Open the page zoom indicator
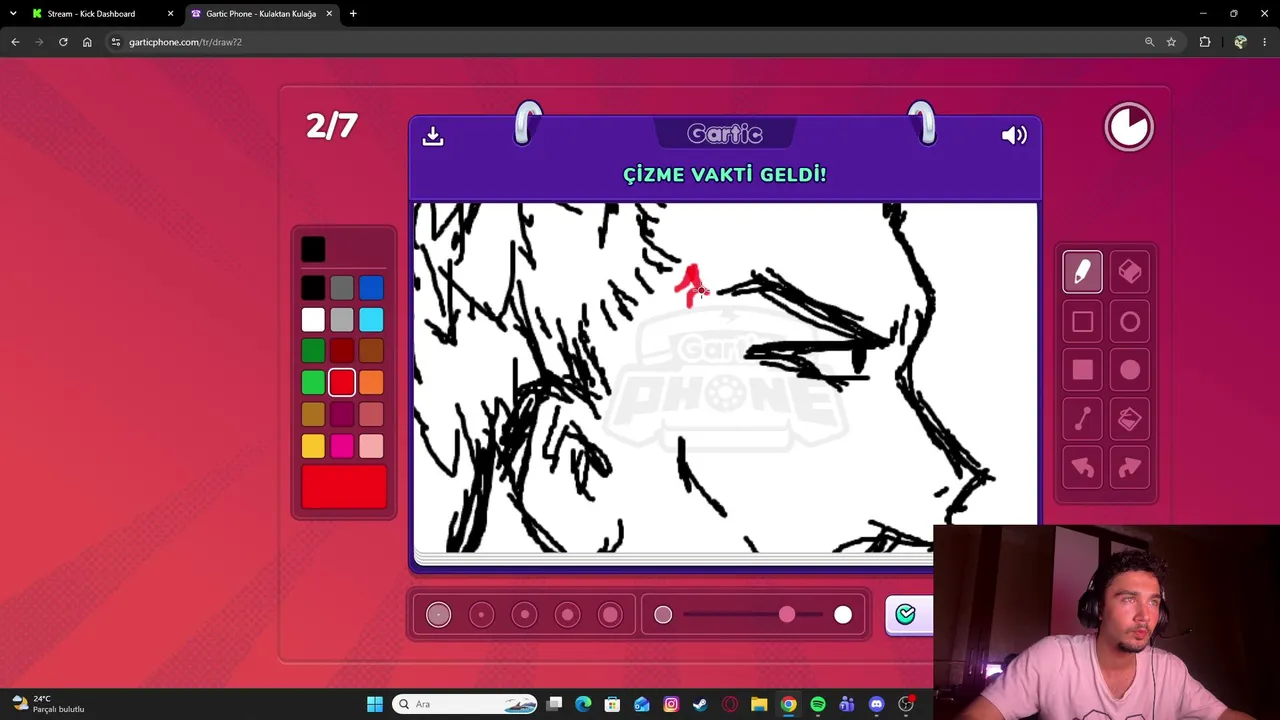 tap(1149, 42)
